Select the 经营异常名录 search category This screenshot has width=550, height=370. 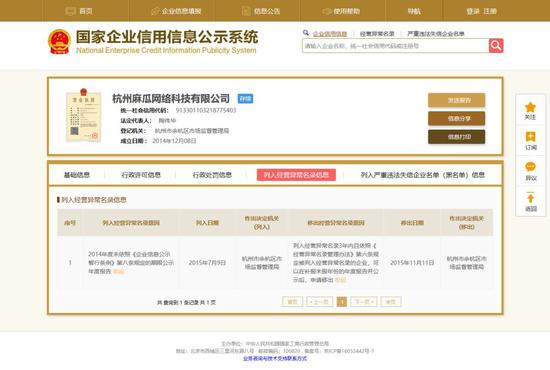[377, 34]
